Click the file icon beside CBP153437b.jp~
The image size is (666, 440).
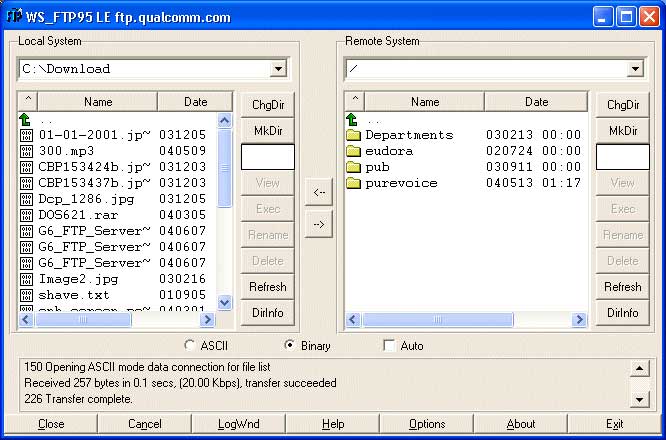(x=26, y=183)
